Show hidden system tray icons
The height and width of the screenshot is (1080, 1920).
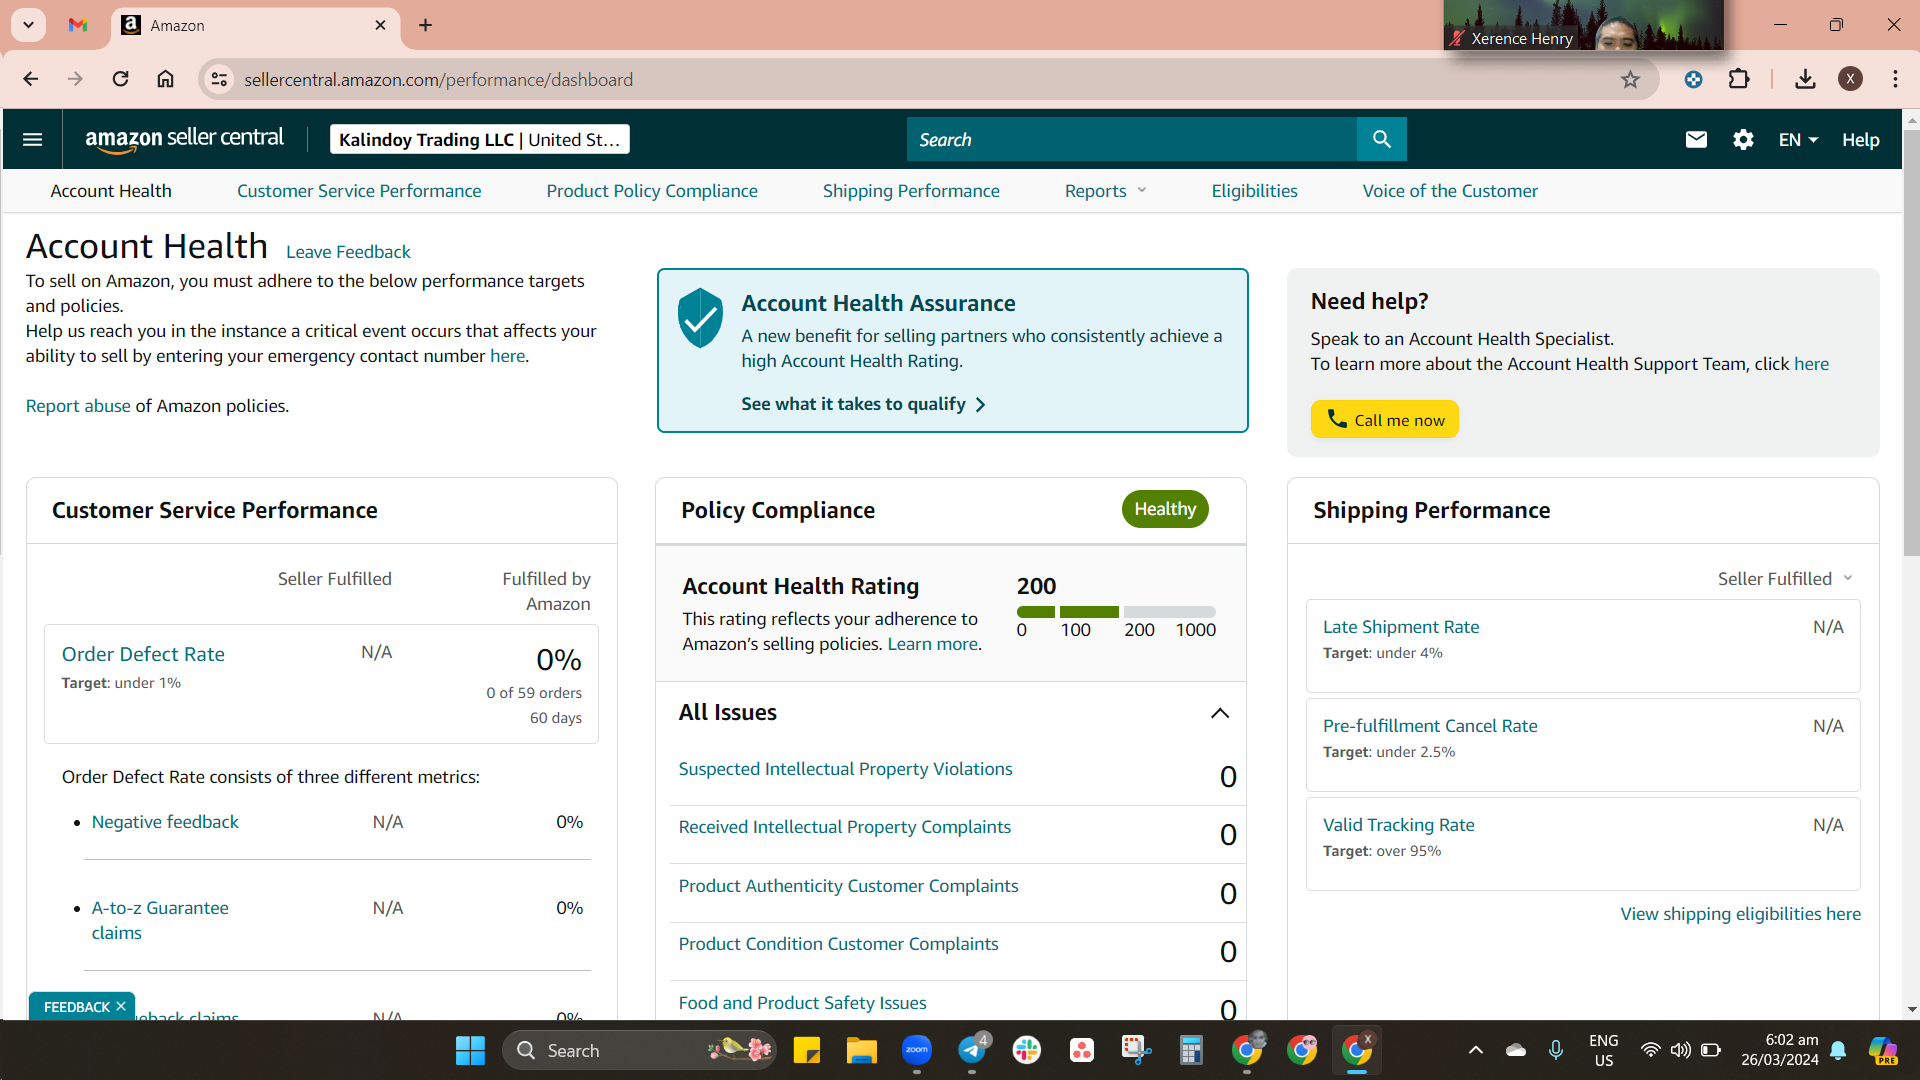(x=1475, y=1050)
